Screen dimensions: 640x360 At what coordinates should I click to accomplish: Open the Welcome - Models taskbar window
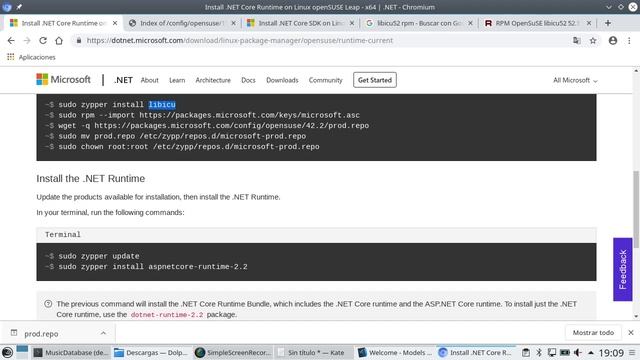[x=394, y=353]
